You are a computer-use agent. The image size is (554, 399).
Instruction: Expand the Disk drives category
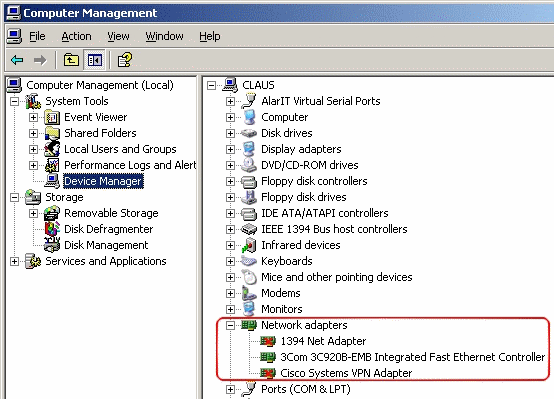coord(230,133)
